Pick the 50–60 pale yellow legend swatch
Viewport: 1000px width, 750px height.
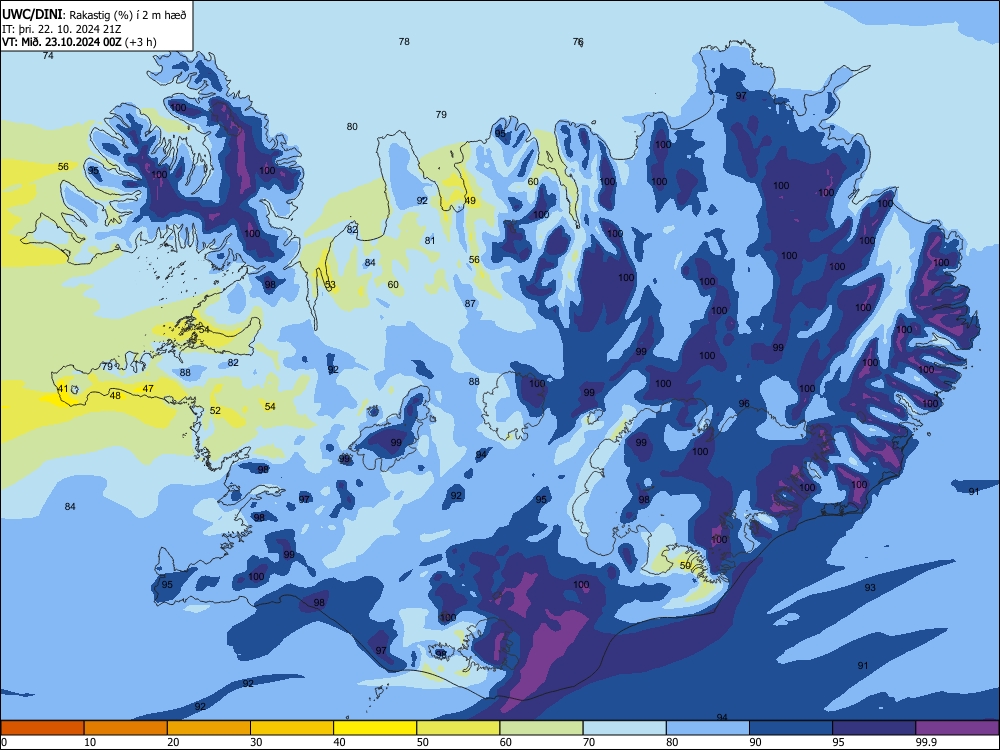459,728
